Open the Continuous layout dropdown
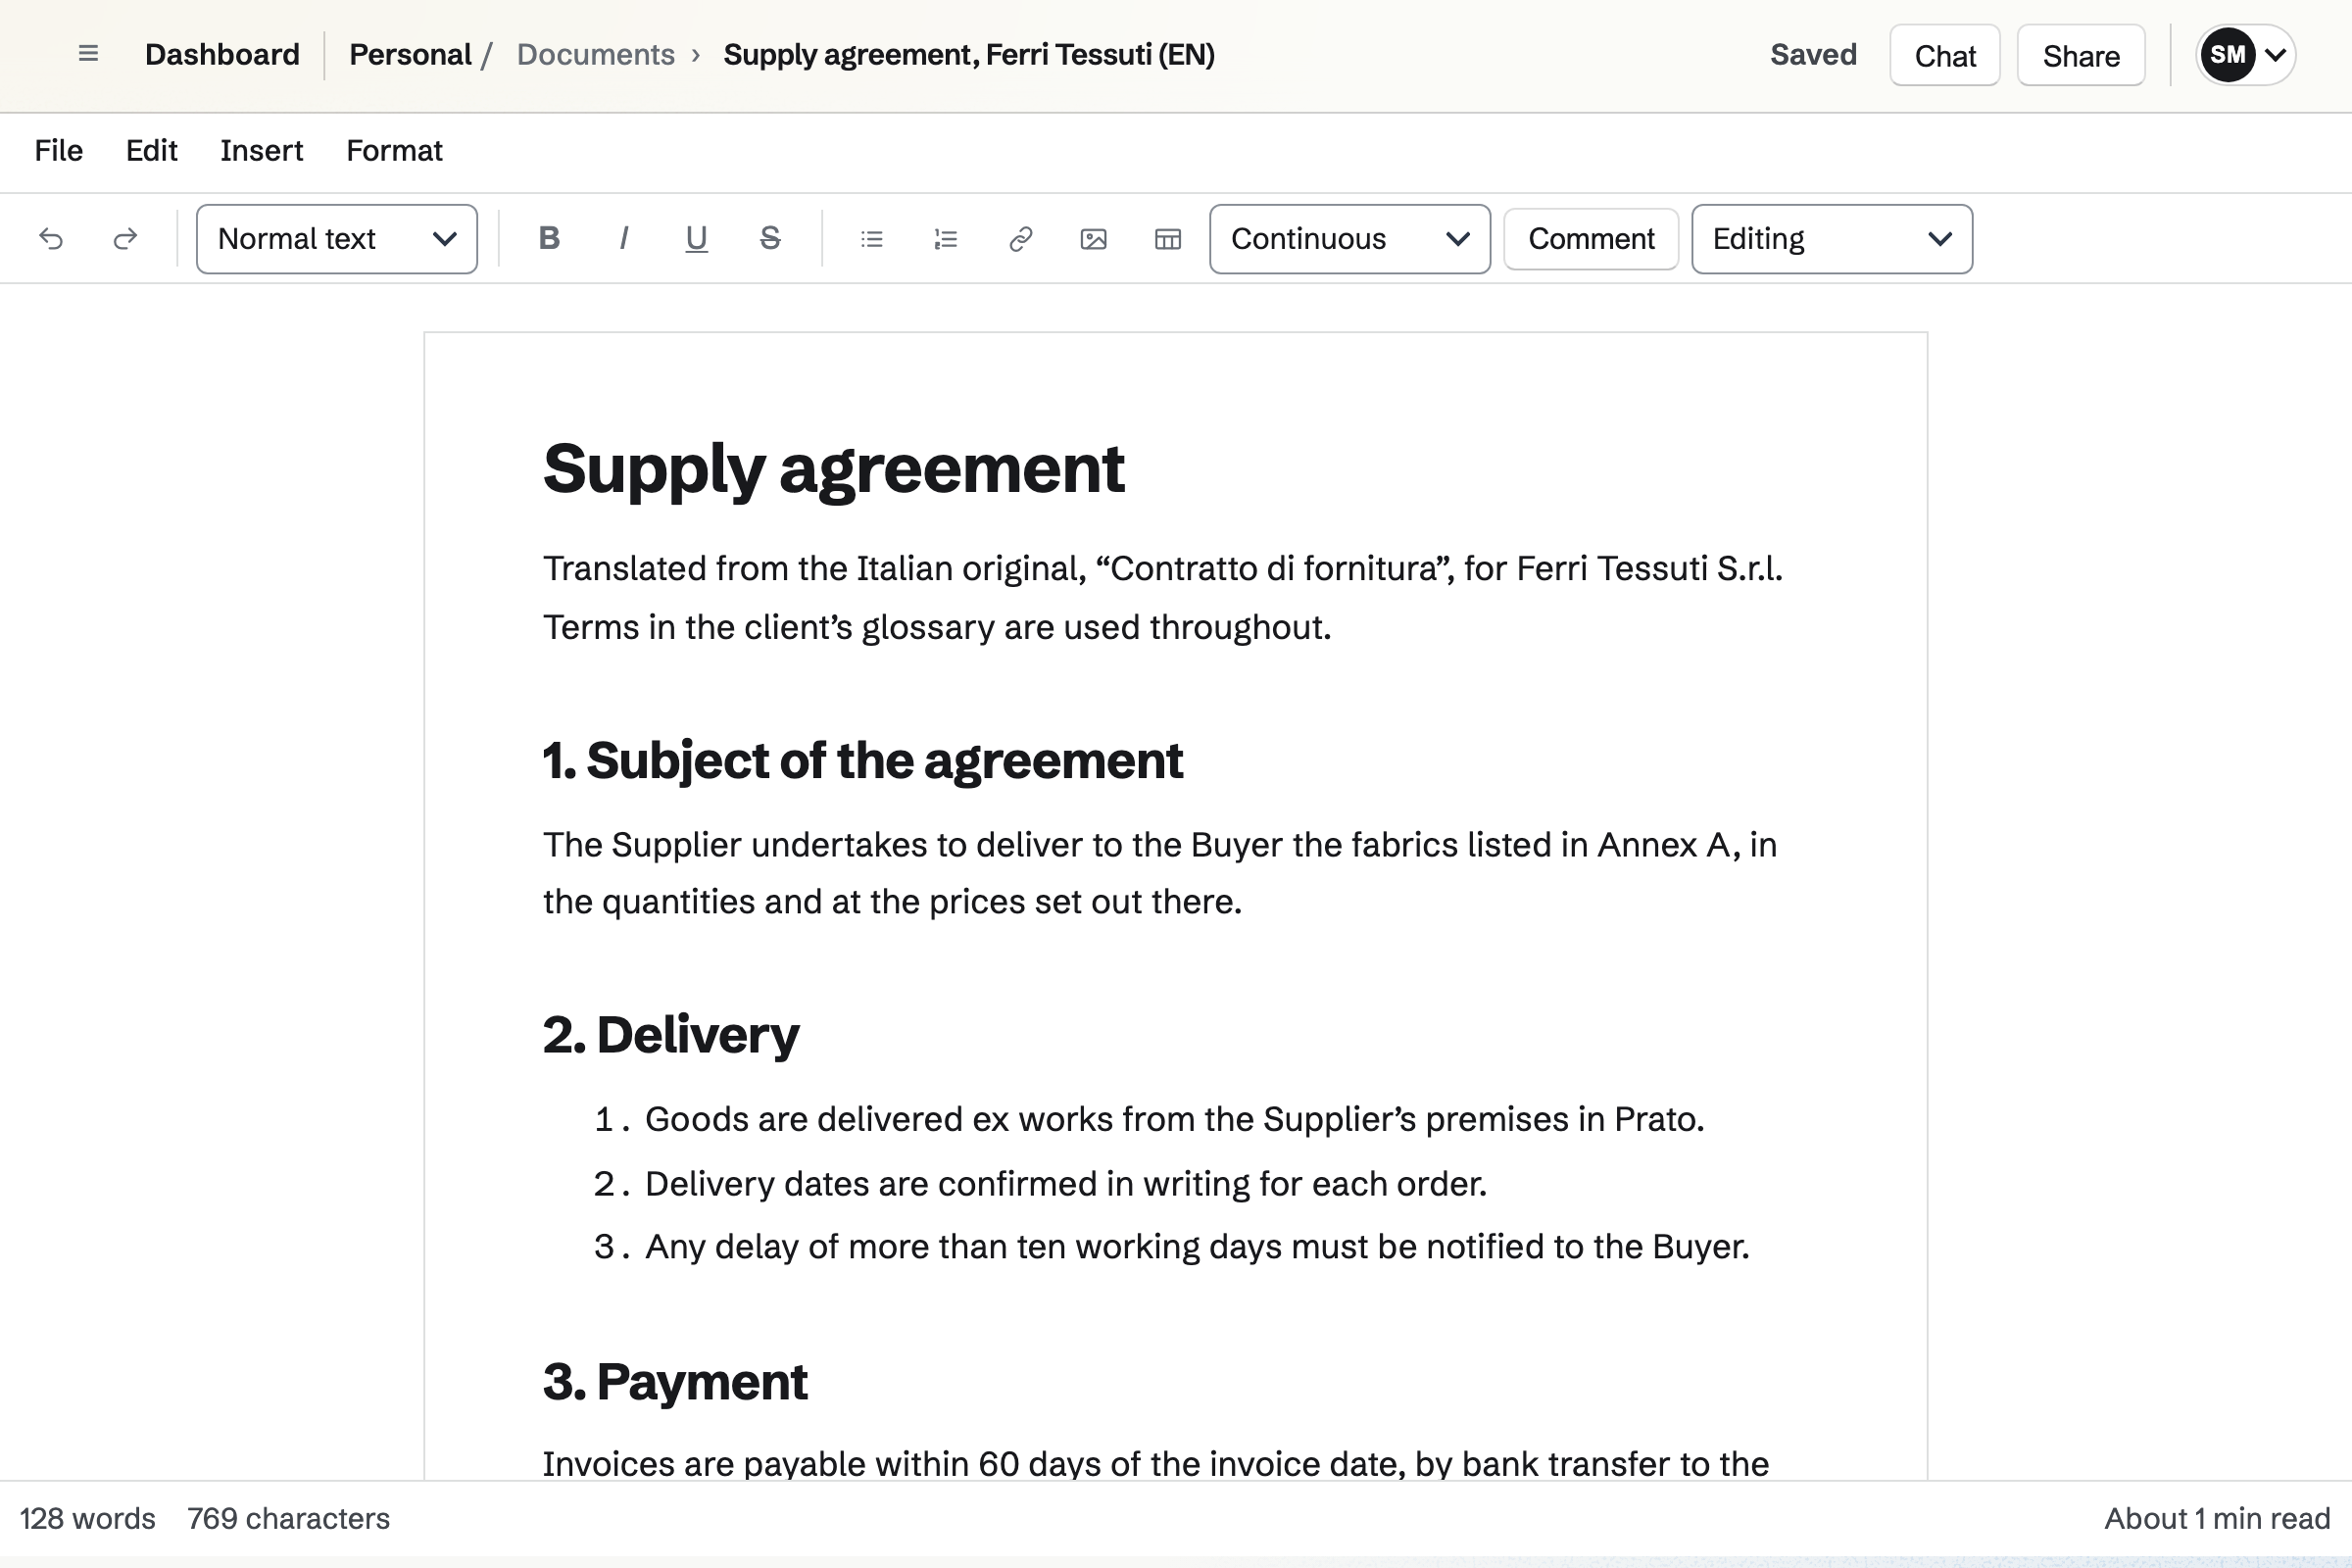 [1350, 239]
